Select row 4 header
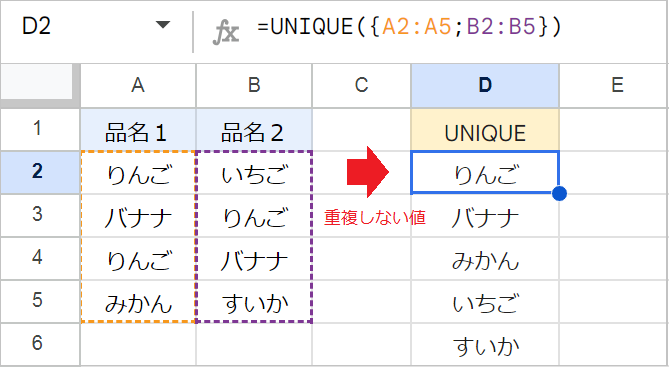This screenshot has width=669, height=368. click(x=40, y=258)
